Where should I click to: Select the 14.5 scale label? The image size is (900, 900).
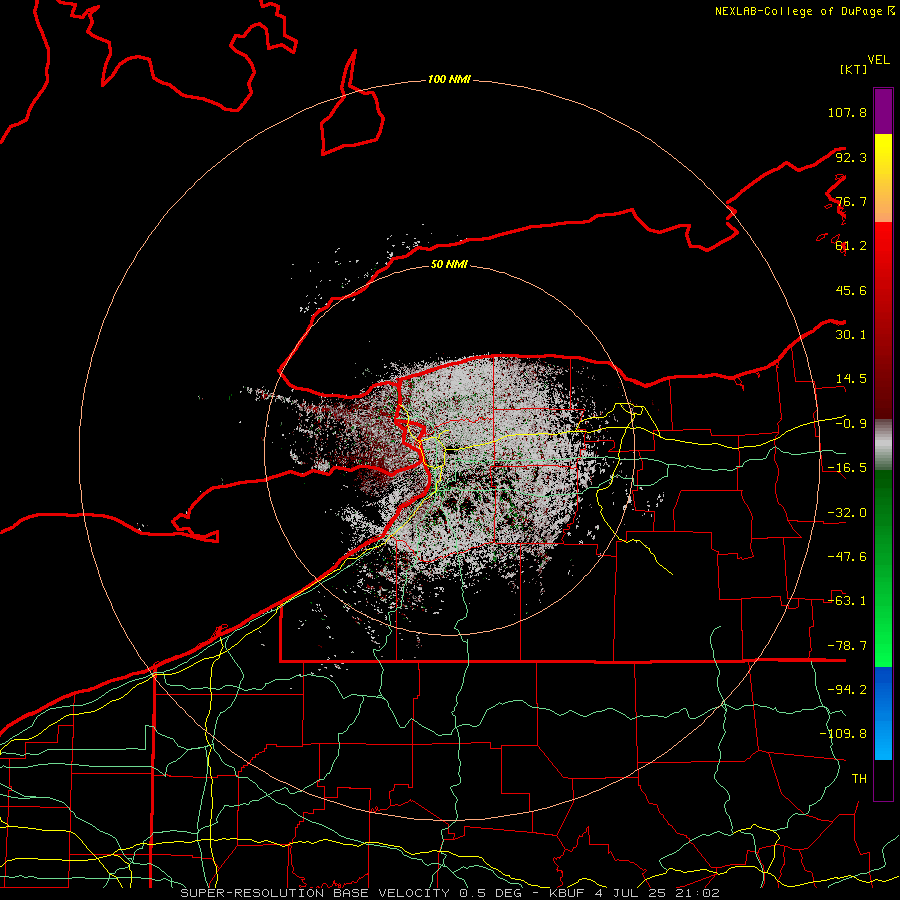tap(851, 379)
